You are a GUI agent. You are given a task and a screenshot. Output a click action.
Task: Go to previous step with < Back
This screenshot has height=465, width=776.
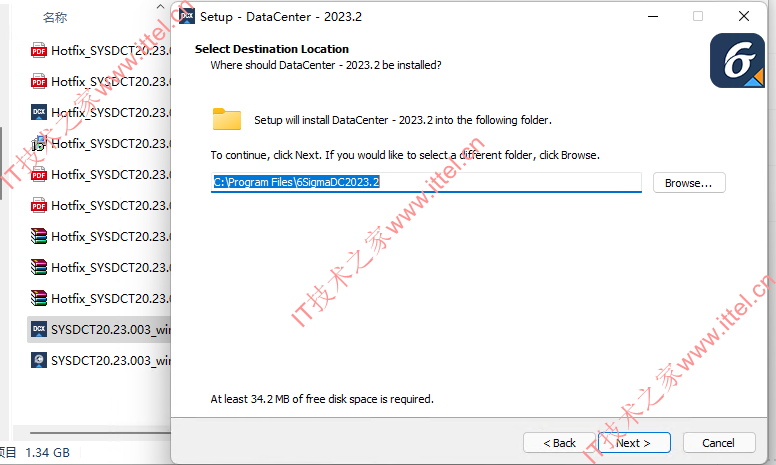(x=559, y=443)
